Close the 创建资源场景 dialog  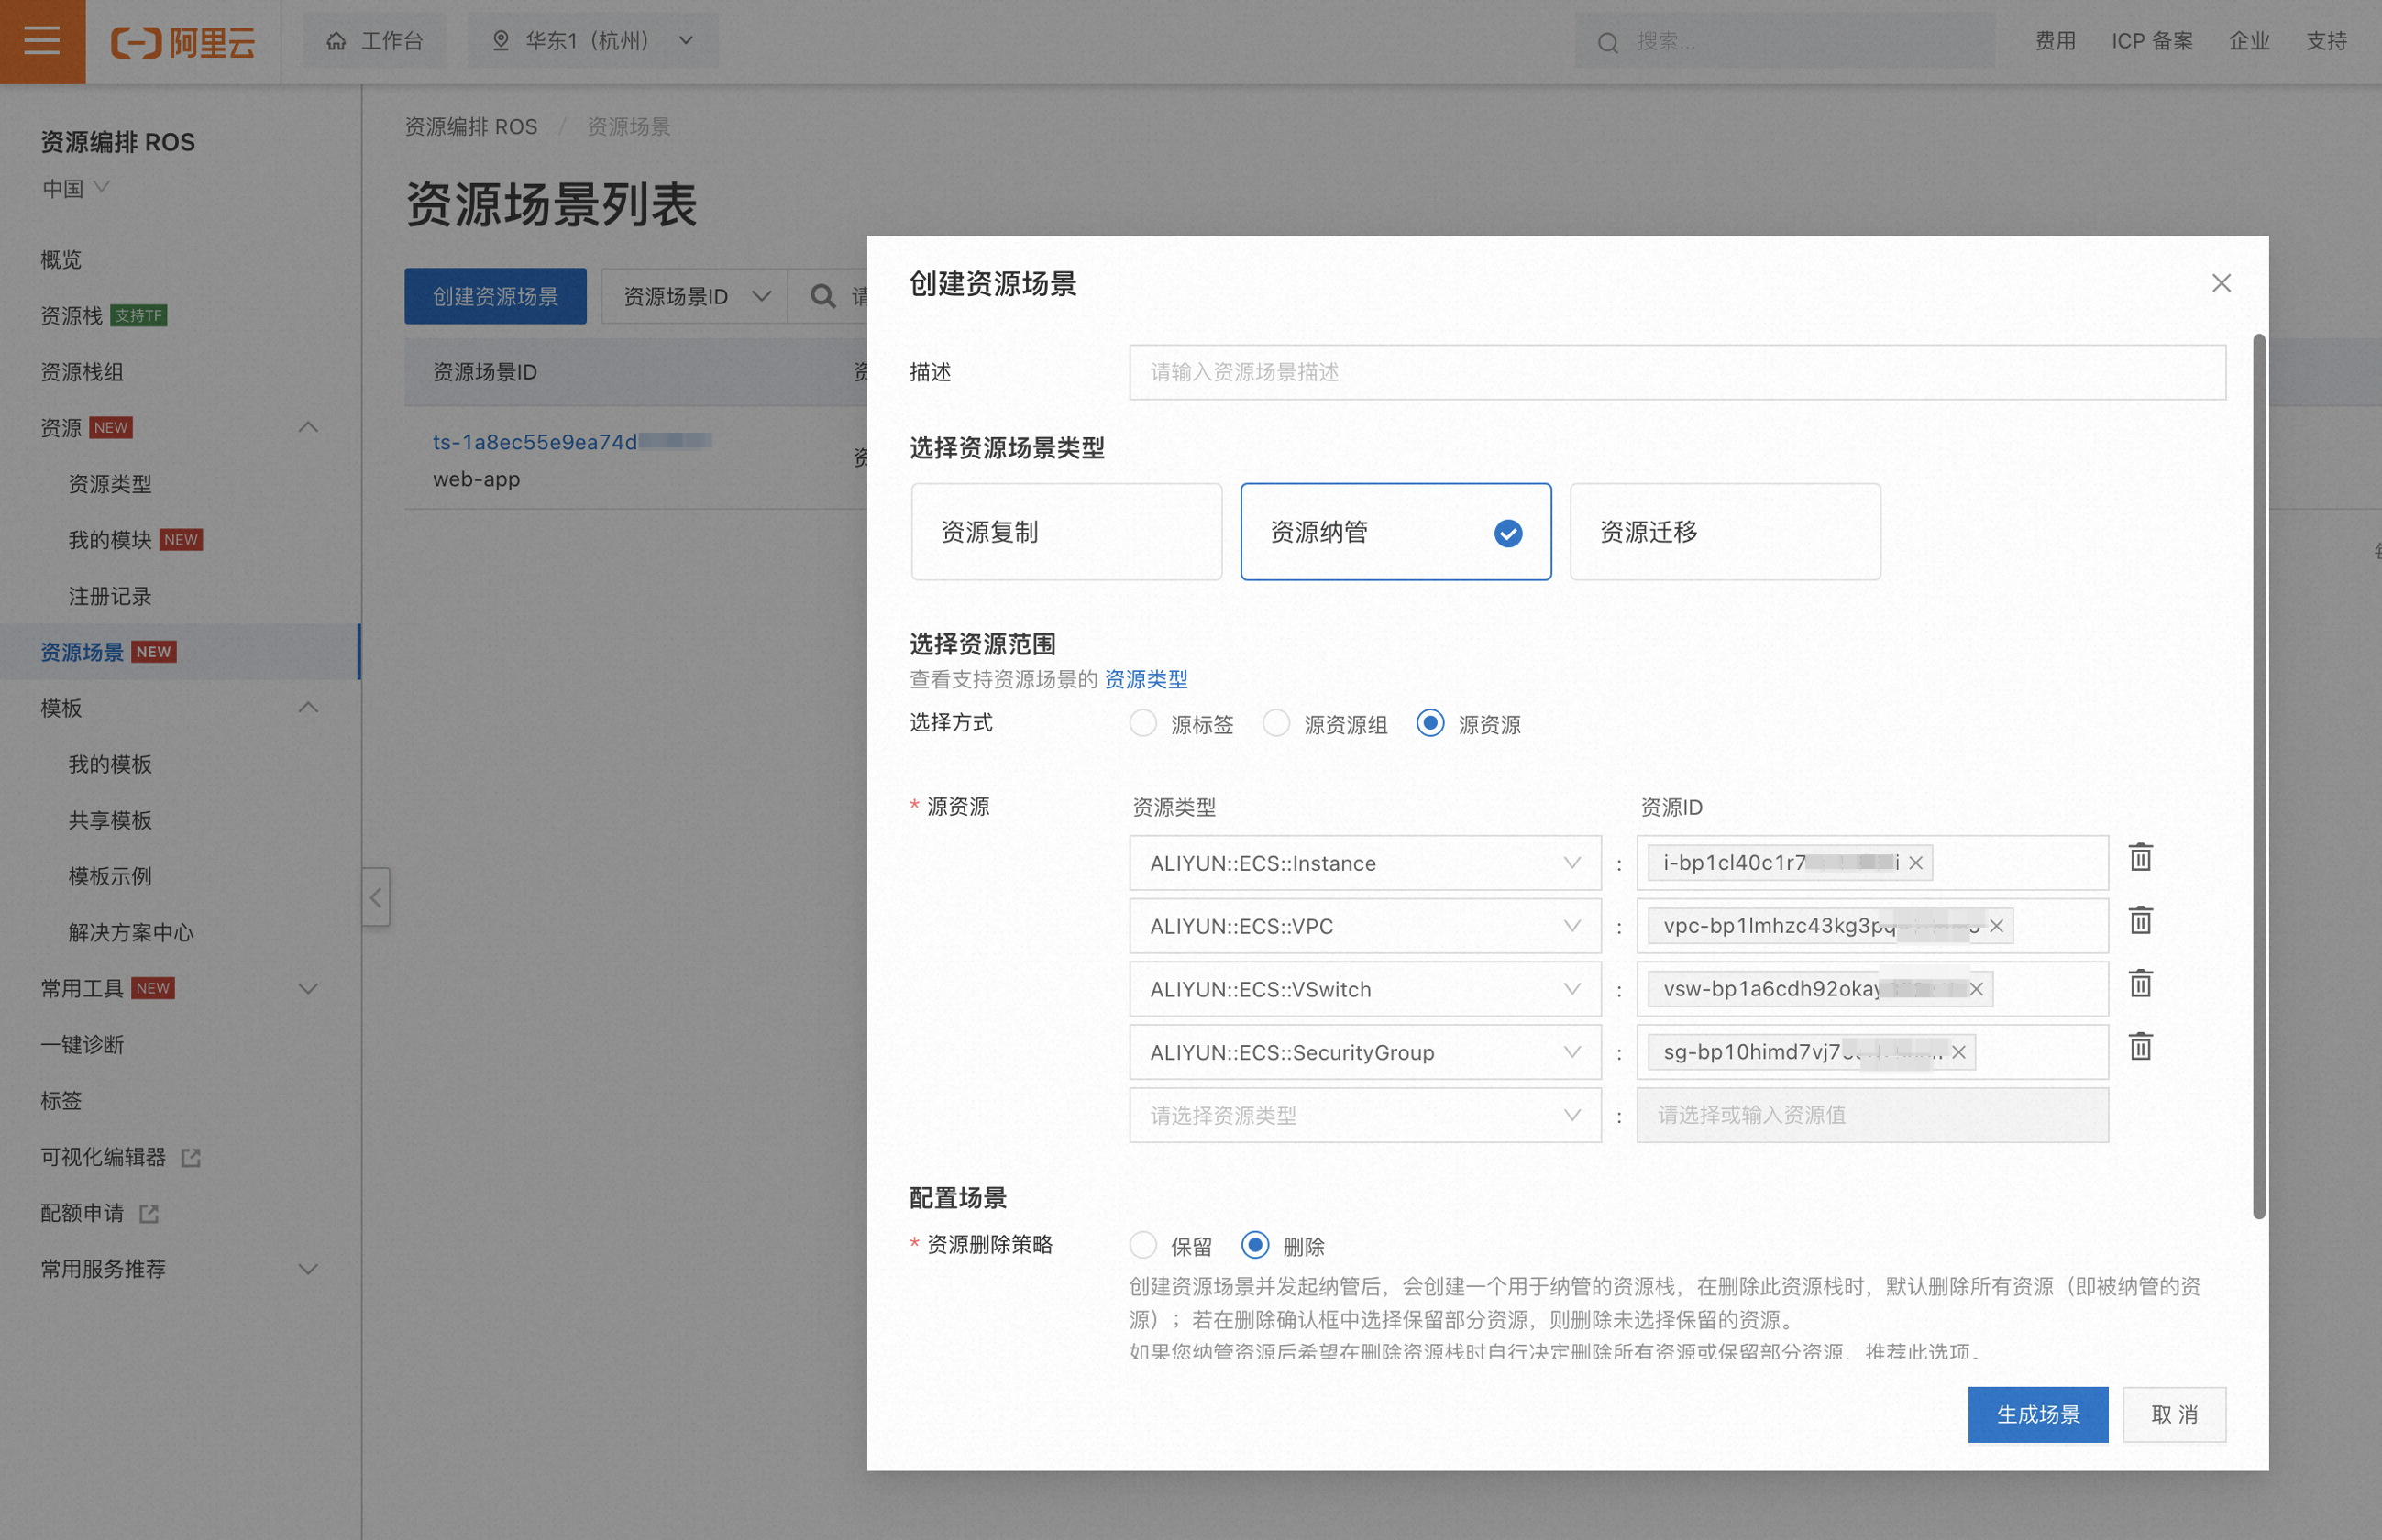pos(2221,283)
